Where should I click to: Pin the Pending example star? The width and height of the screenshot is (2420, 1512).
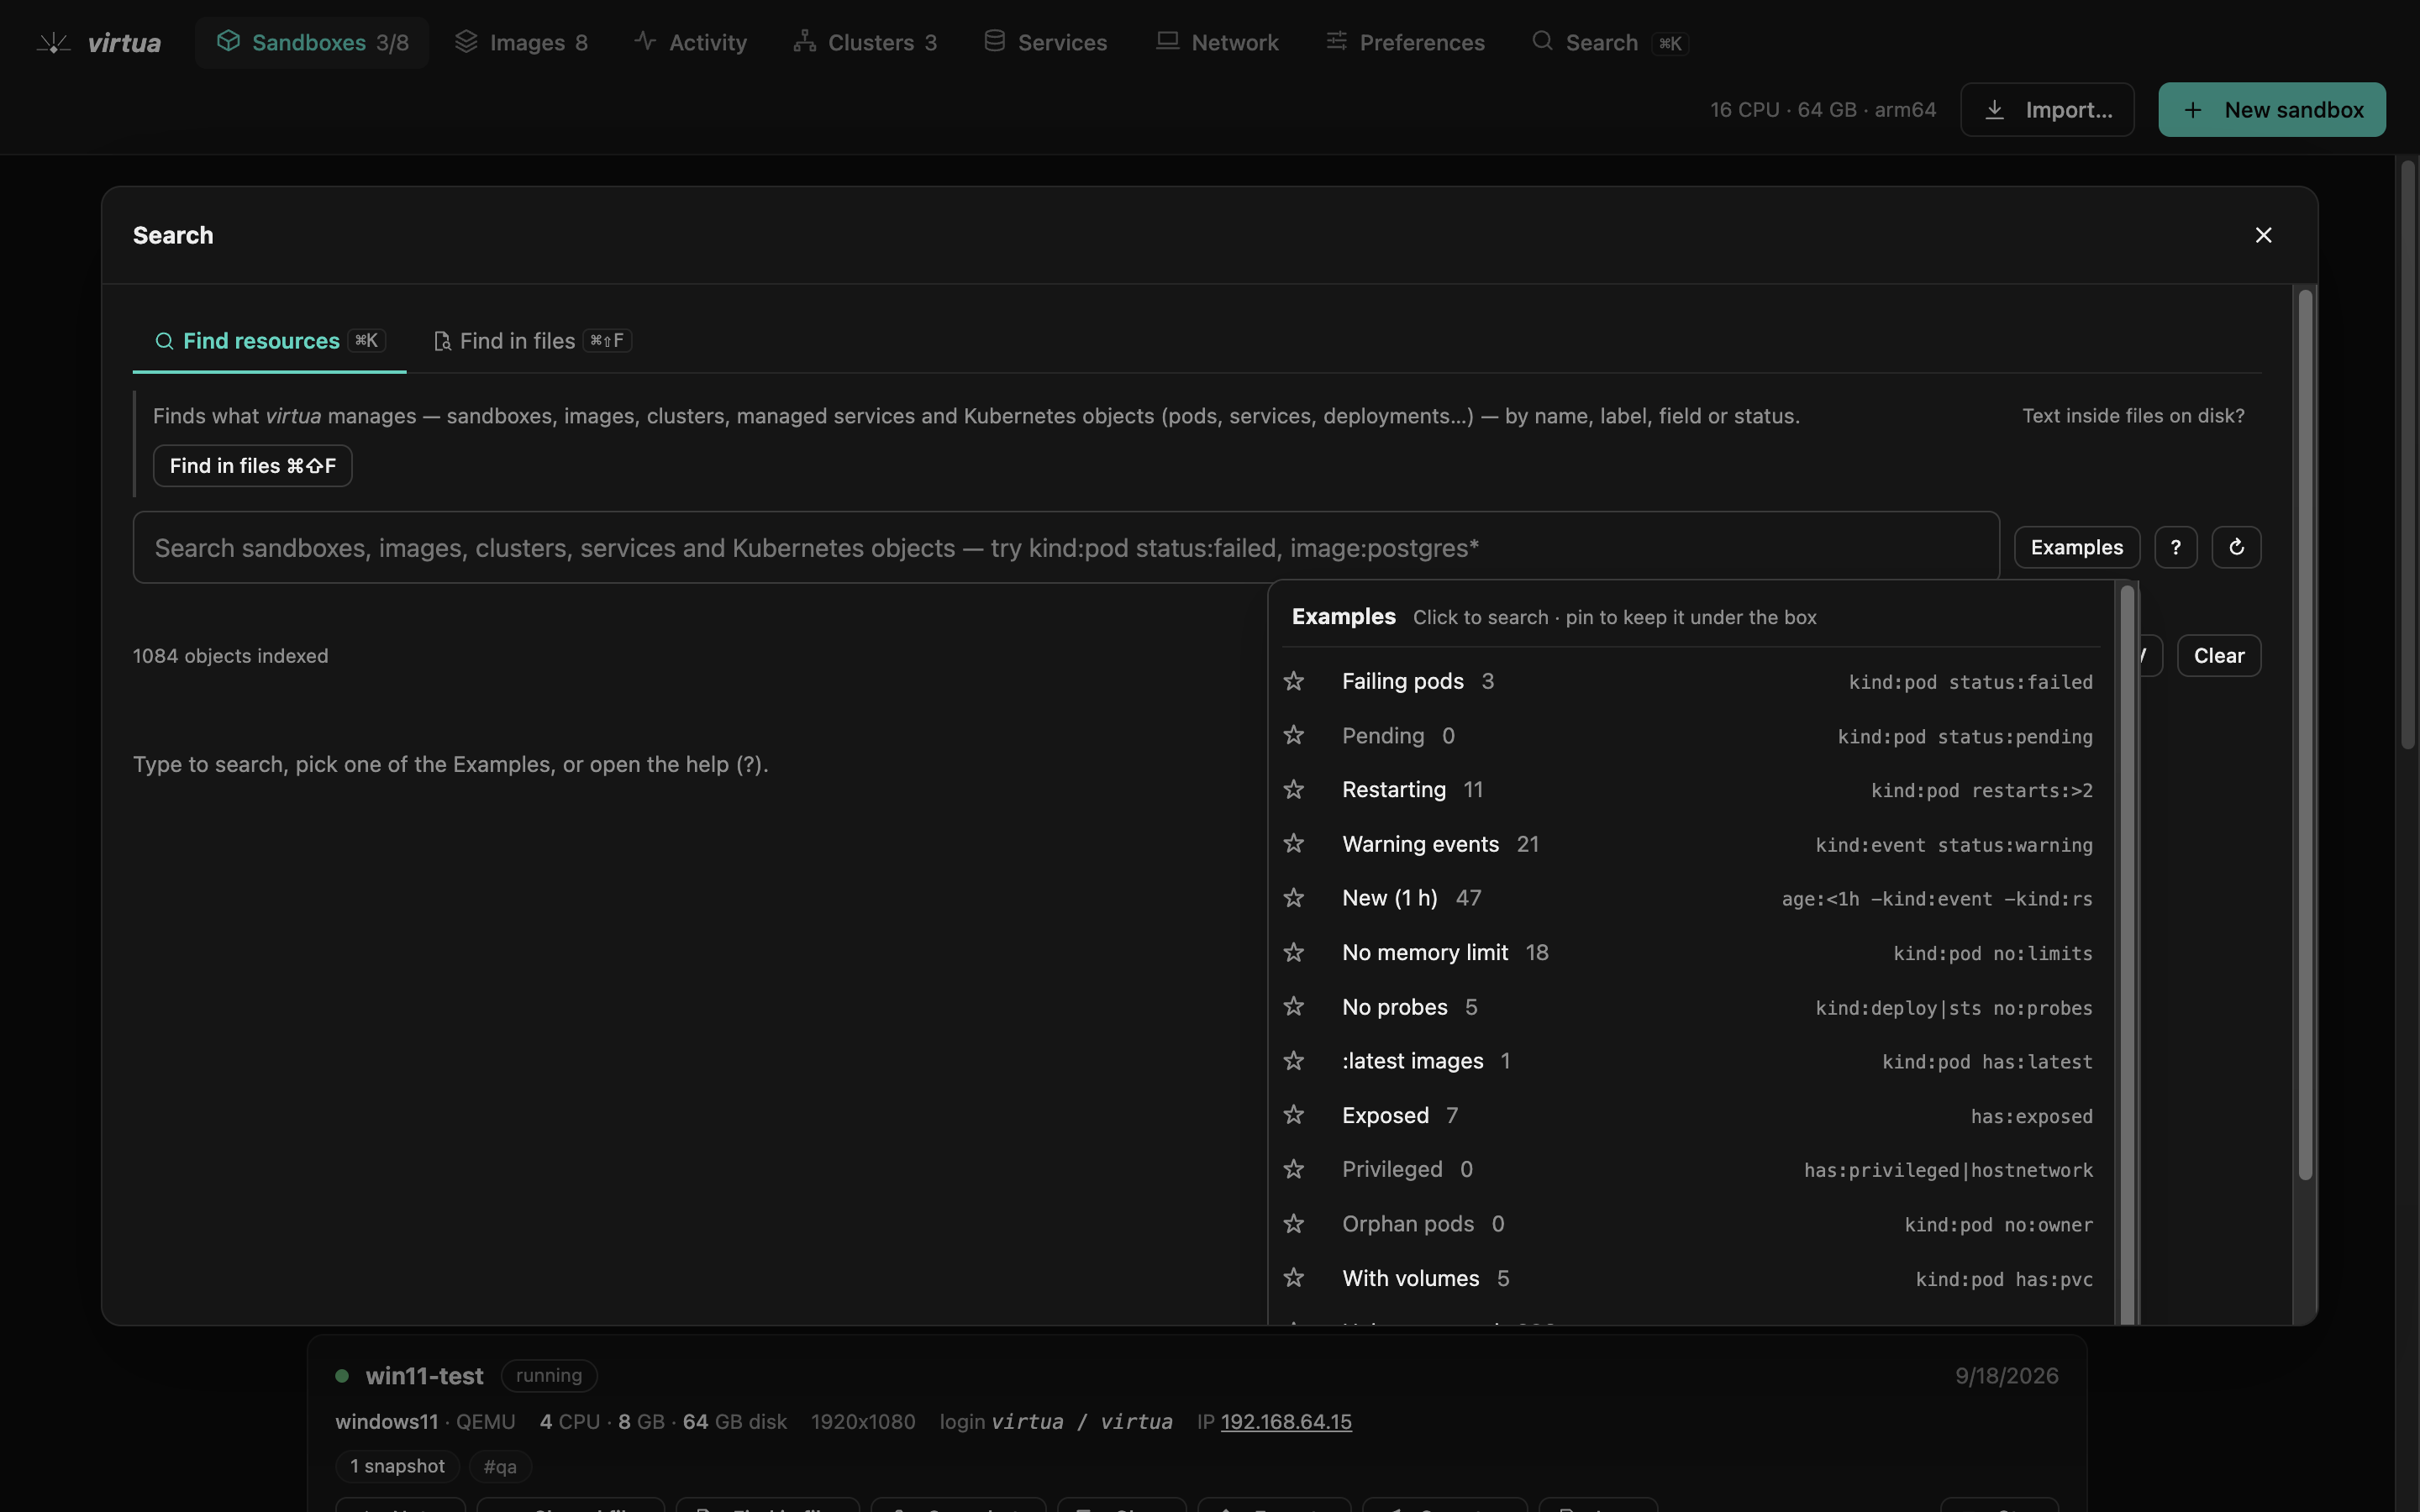[1294, 735]
